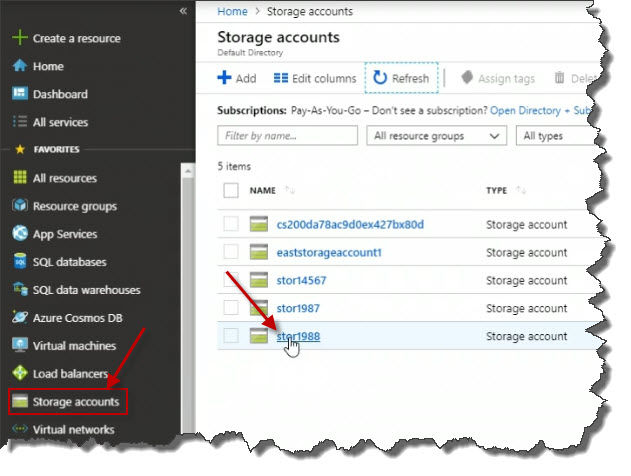Screen dimensions: 631x476
Task: Go to Dashboard in sidebar menu
Action: click(60, 94)
